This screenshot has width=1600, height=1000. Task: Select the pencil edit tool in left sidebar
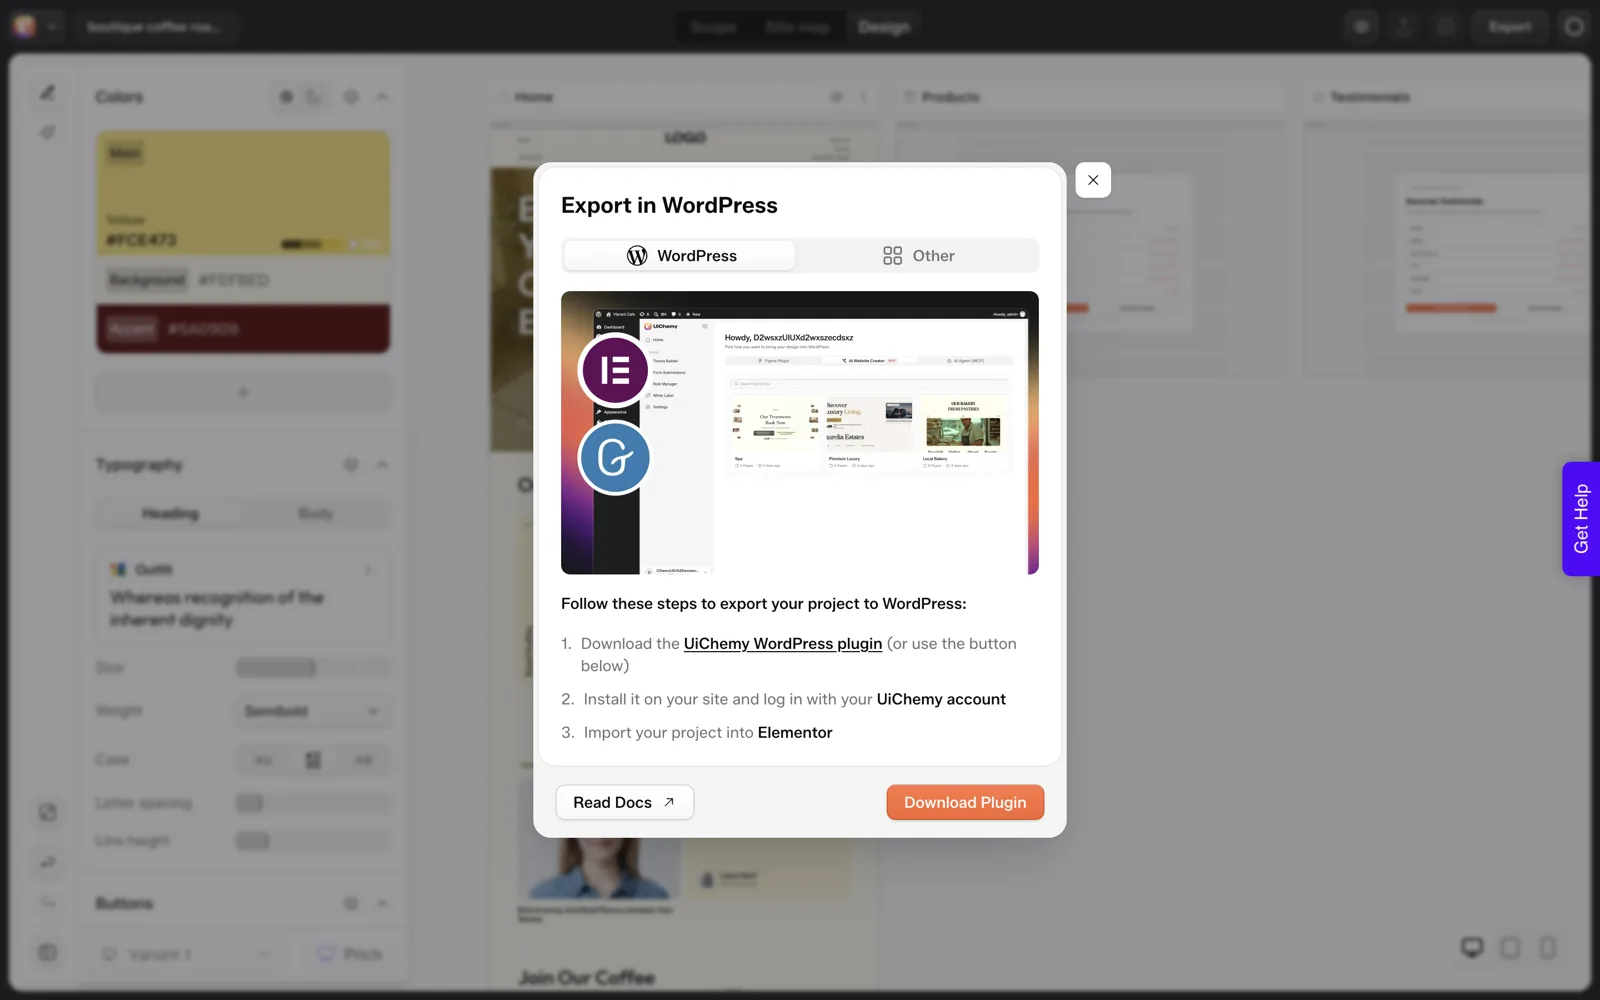tap(47, 93)
